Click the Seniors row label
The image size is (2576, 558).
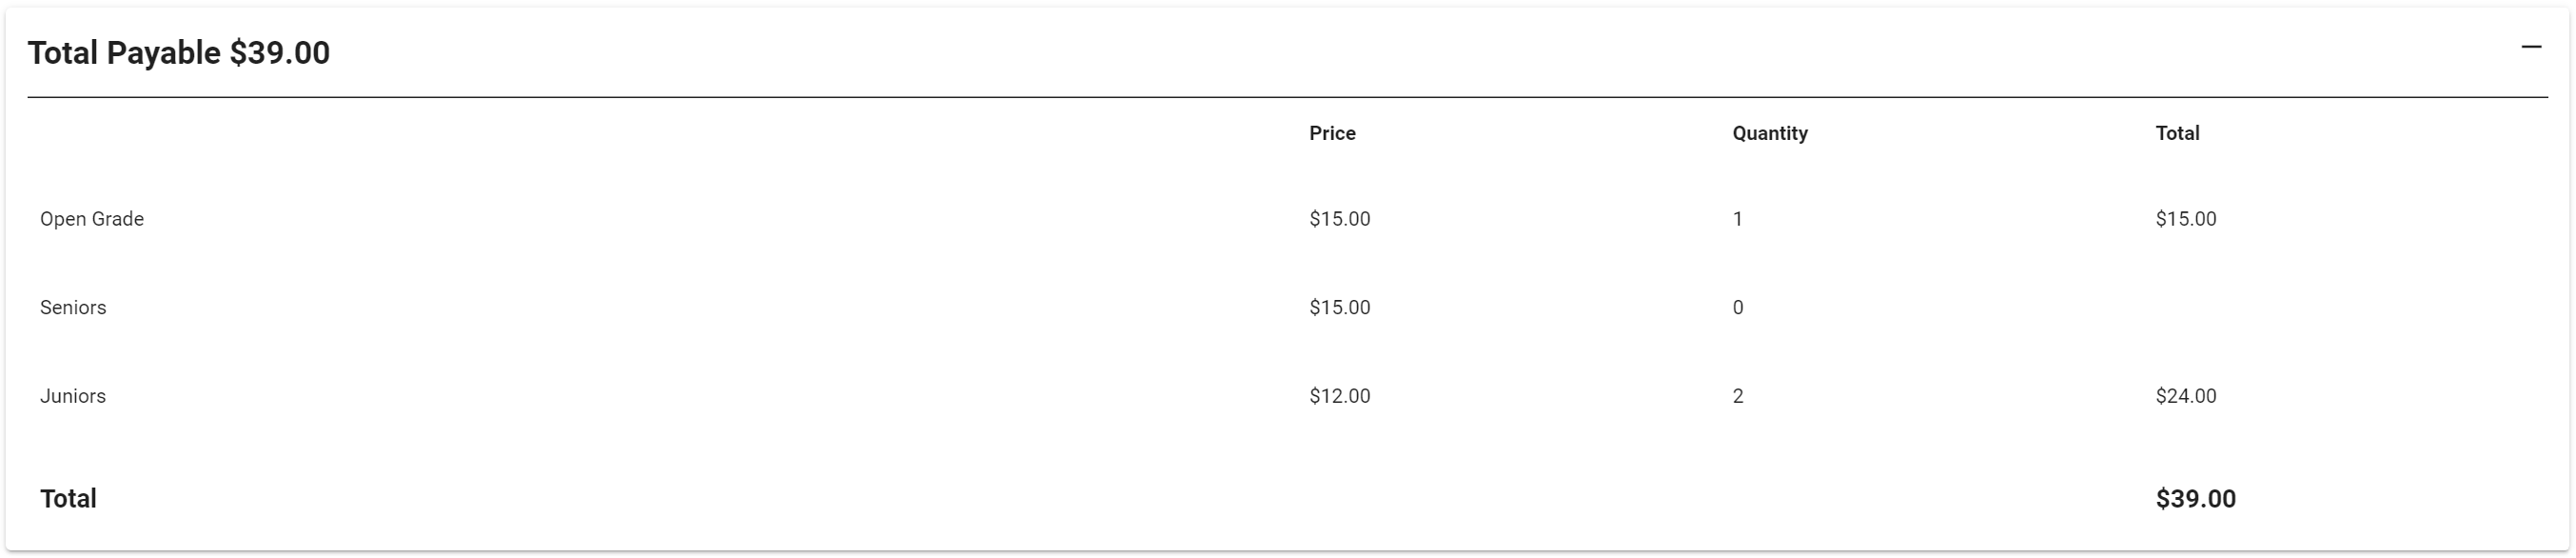[x=73, y=308]
